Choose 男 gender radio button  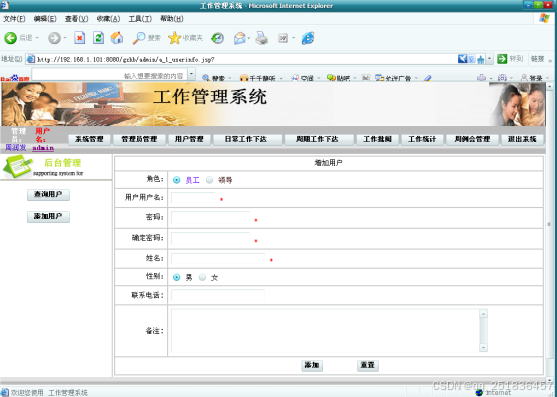tap(177, 277)
